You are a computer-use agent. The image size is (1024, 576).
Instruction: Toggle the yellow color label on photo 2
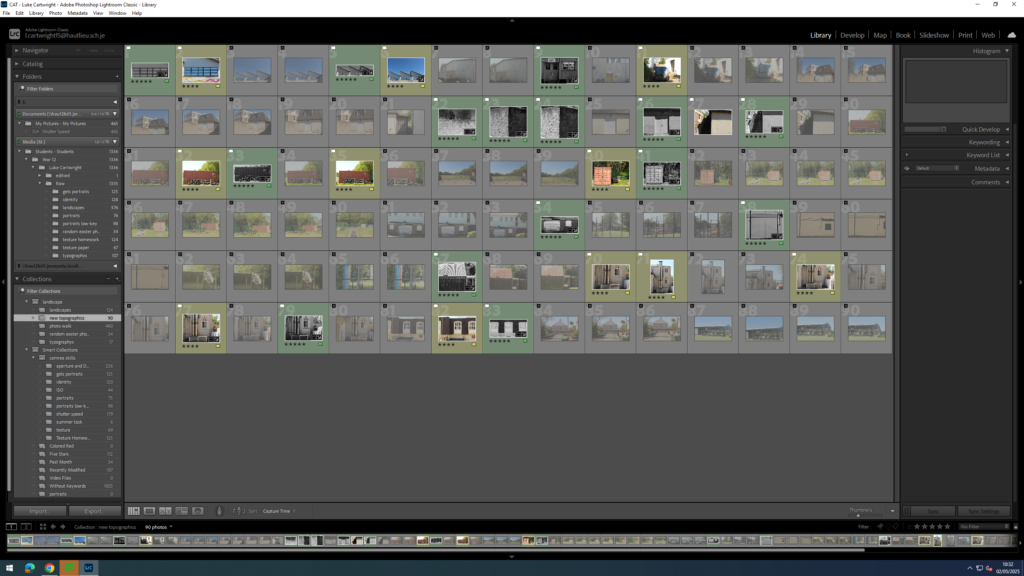[218, 86]
